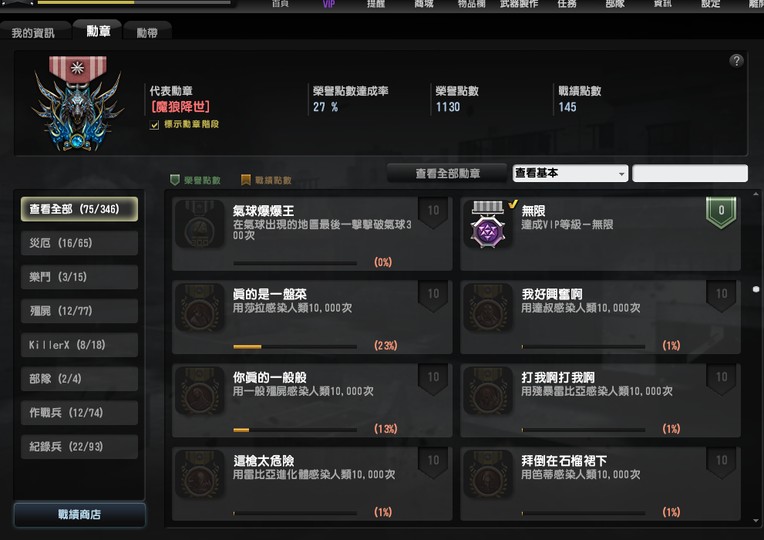Image resolution: width=764 pixels, height=540 pixels.
Task: Click the green honor points badge on 無限
Action: 721,212
